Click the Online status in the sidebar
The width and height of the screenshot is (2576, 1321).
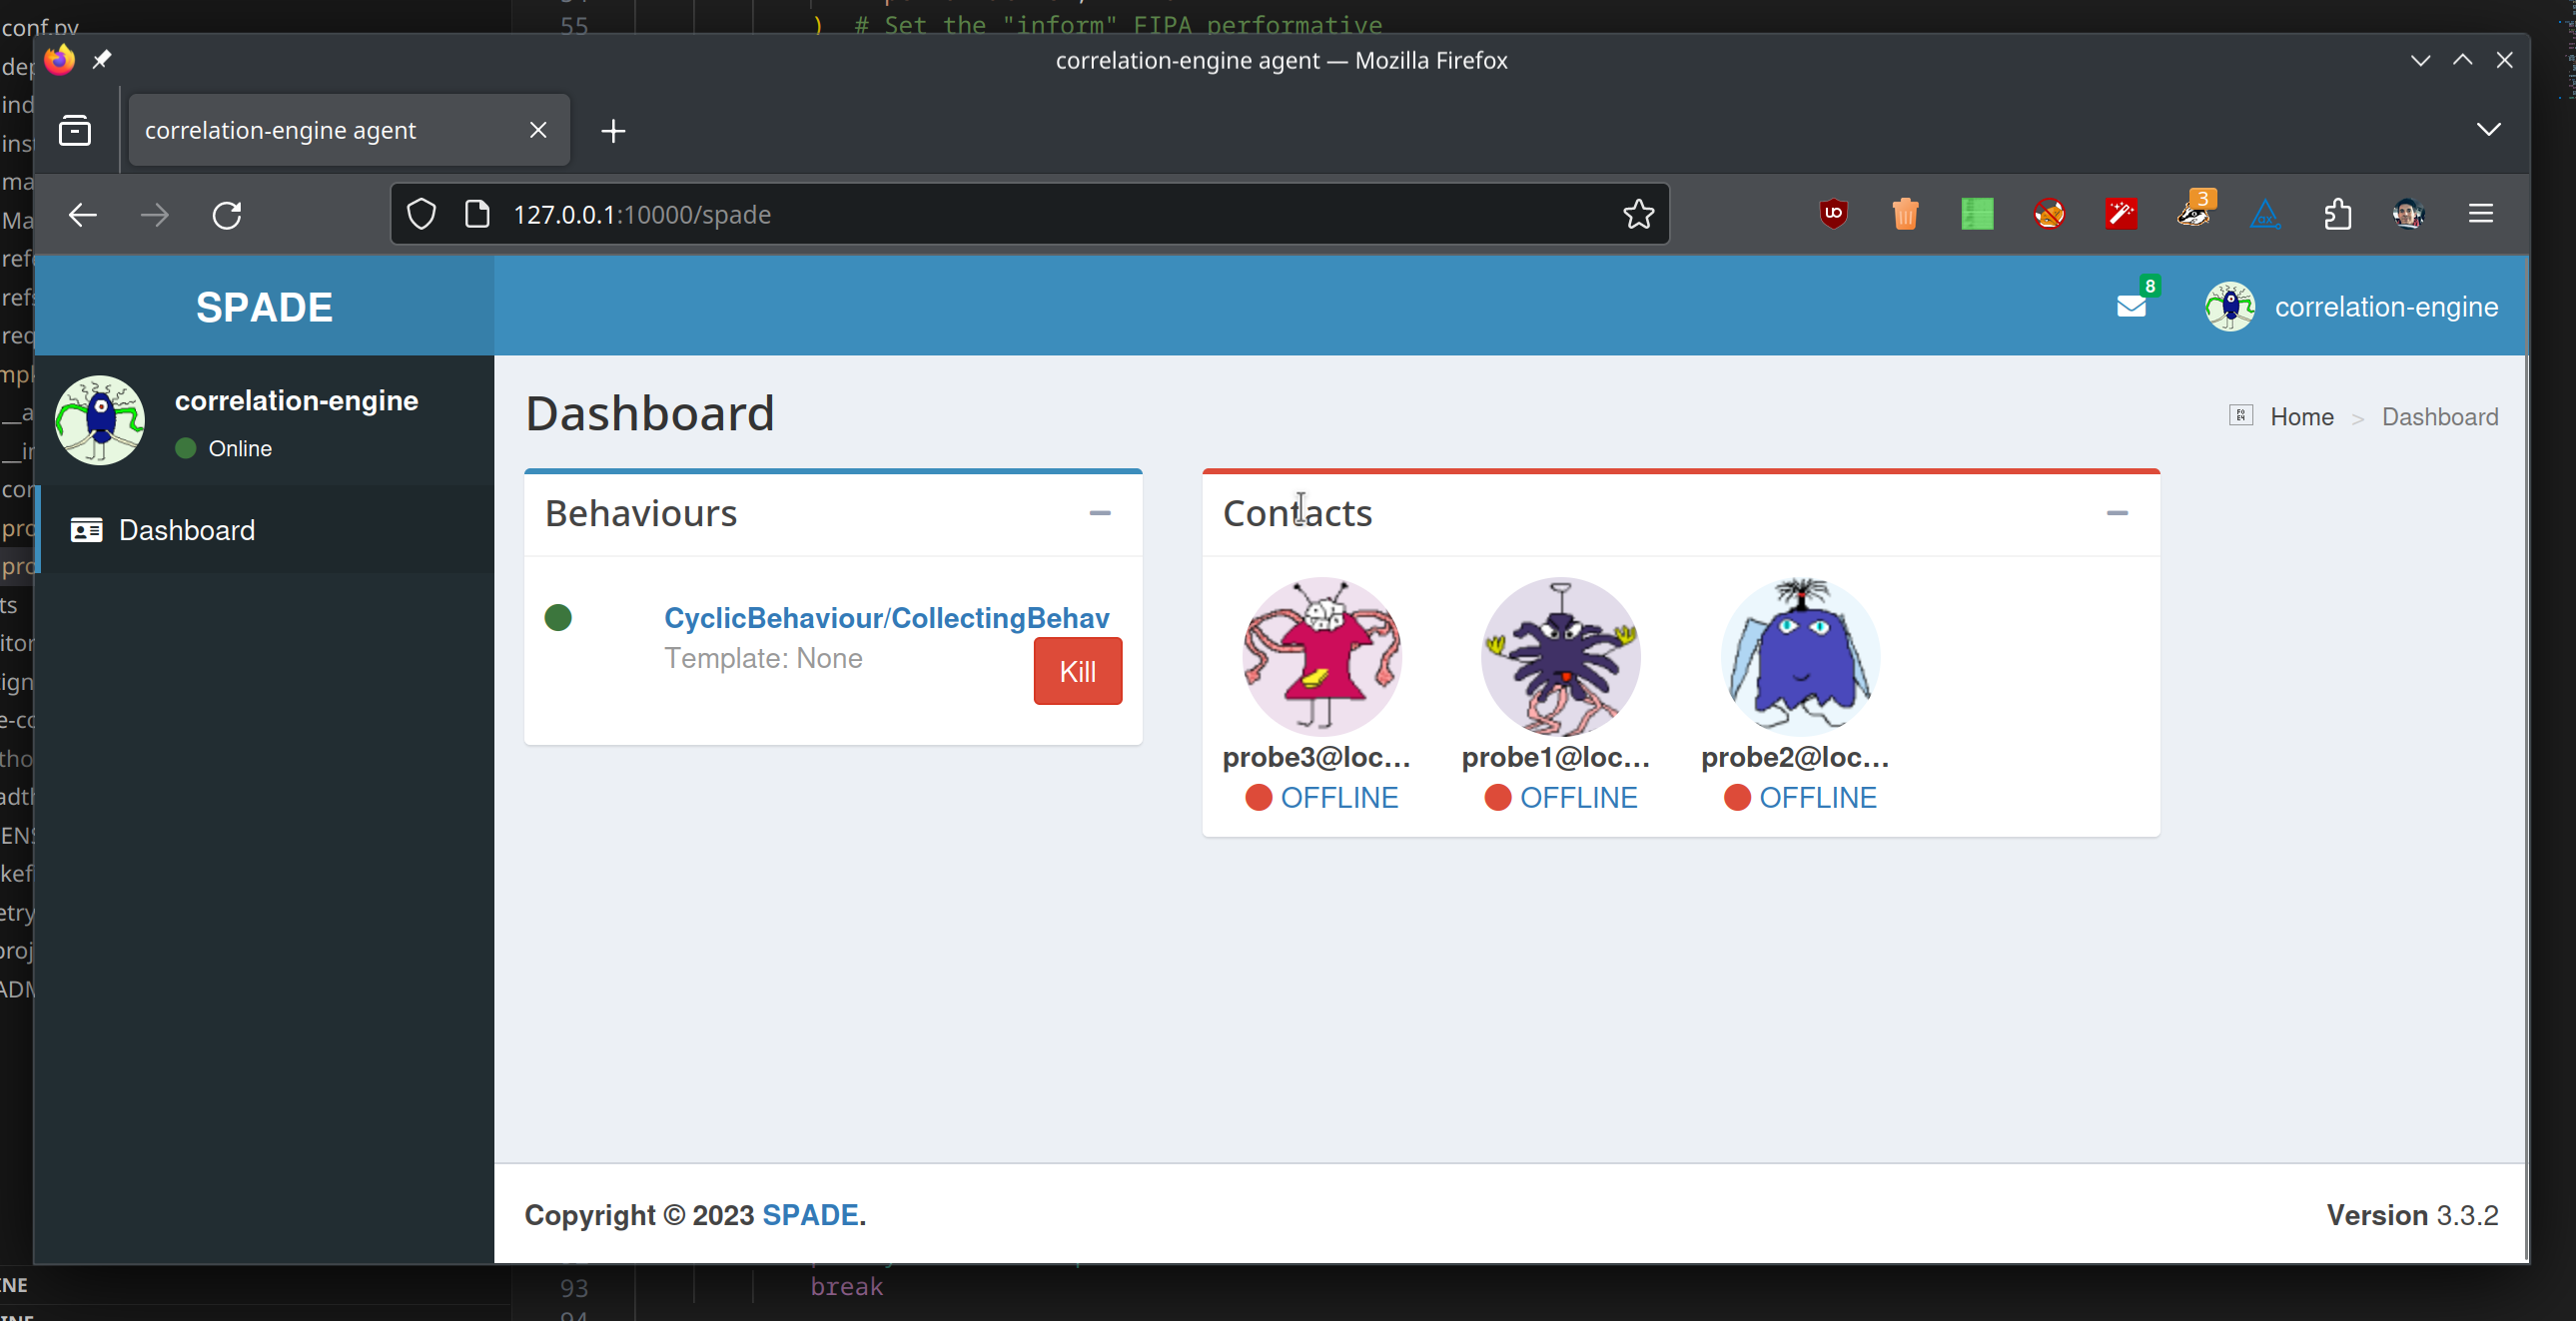pos(223,448)
